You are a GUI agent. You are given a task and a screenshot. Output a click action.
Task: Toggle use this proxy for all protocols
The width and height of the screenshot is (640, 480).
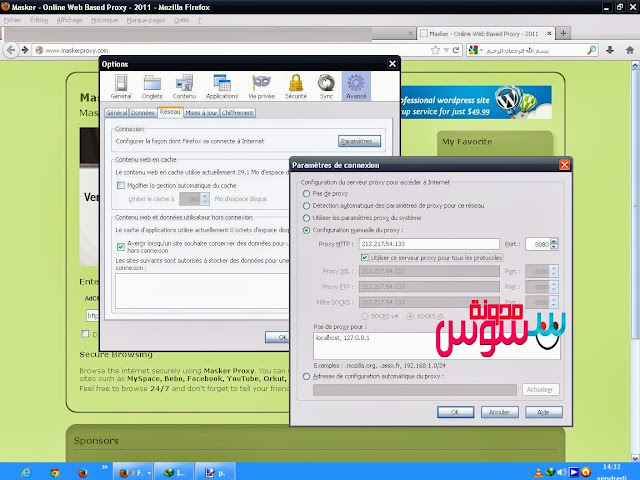[x=365, y=258]
